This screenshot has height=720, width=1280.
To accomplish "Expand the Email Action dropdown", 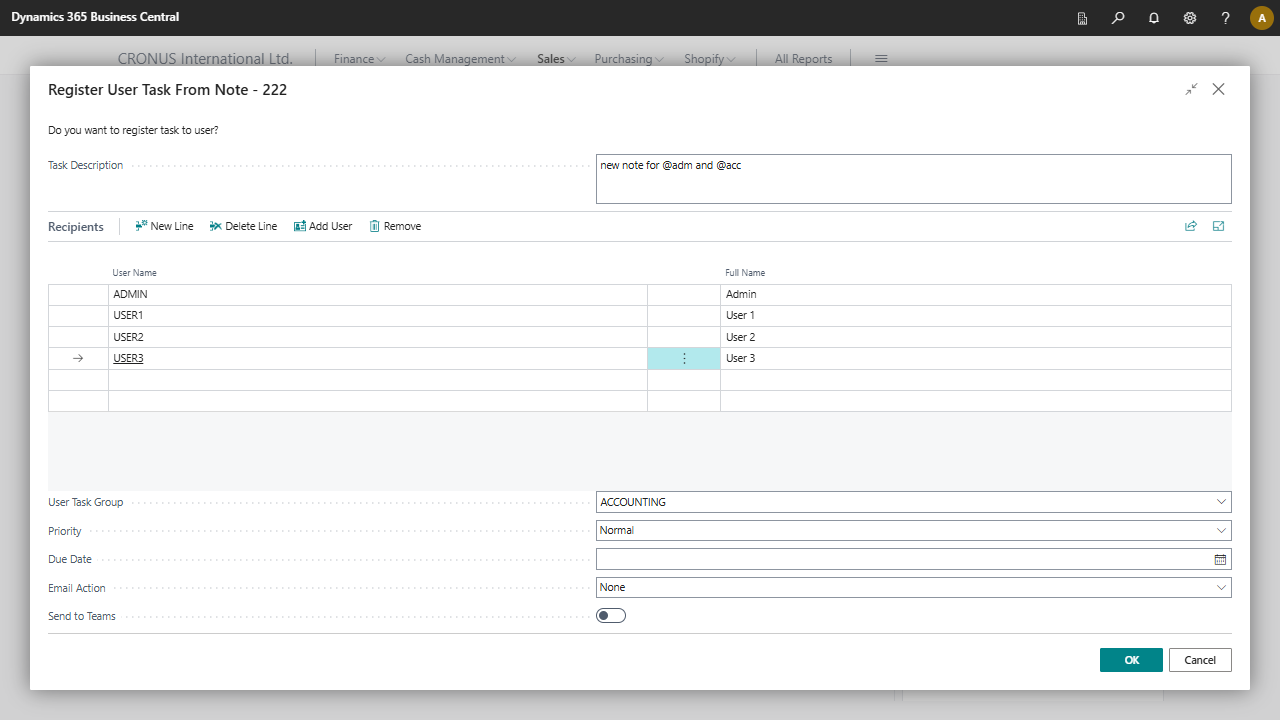I will (1221, 588).
